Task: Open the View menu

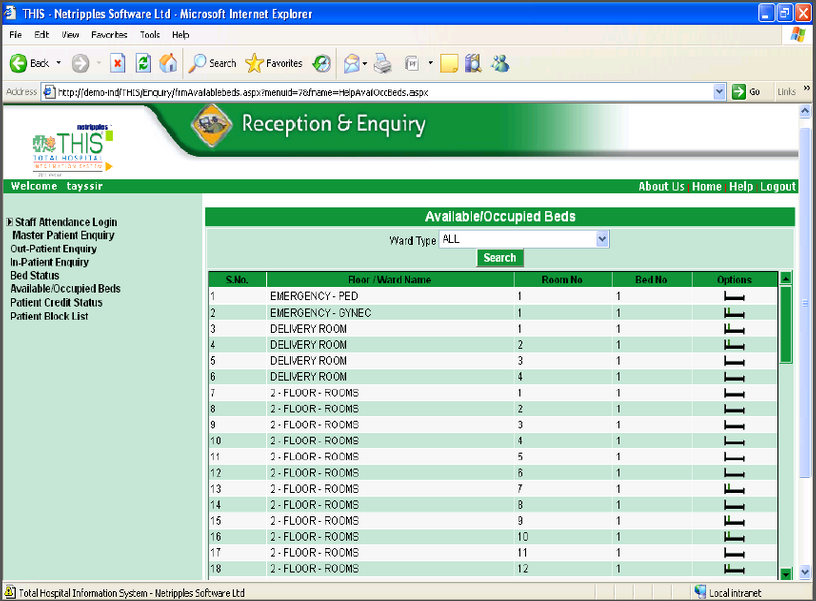Action: coord(70,35)
